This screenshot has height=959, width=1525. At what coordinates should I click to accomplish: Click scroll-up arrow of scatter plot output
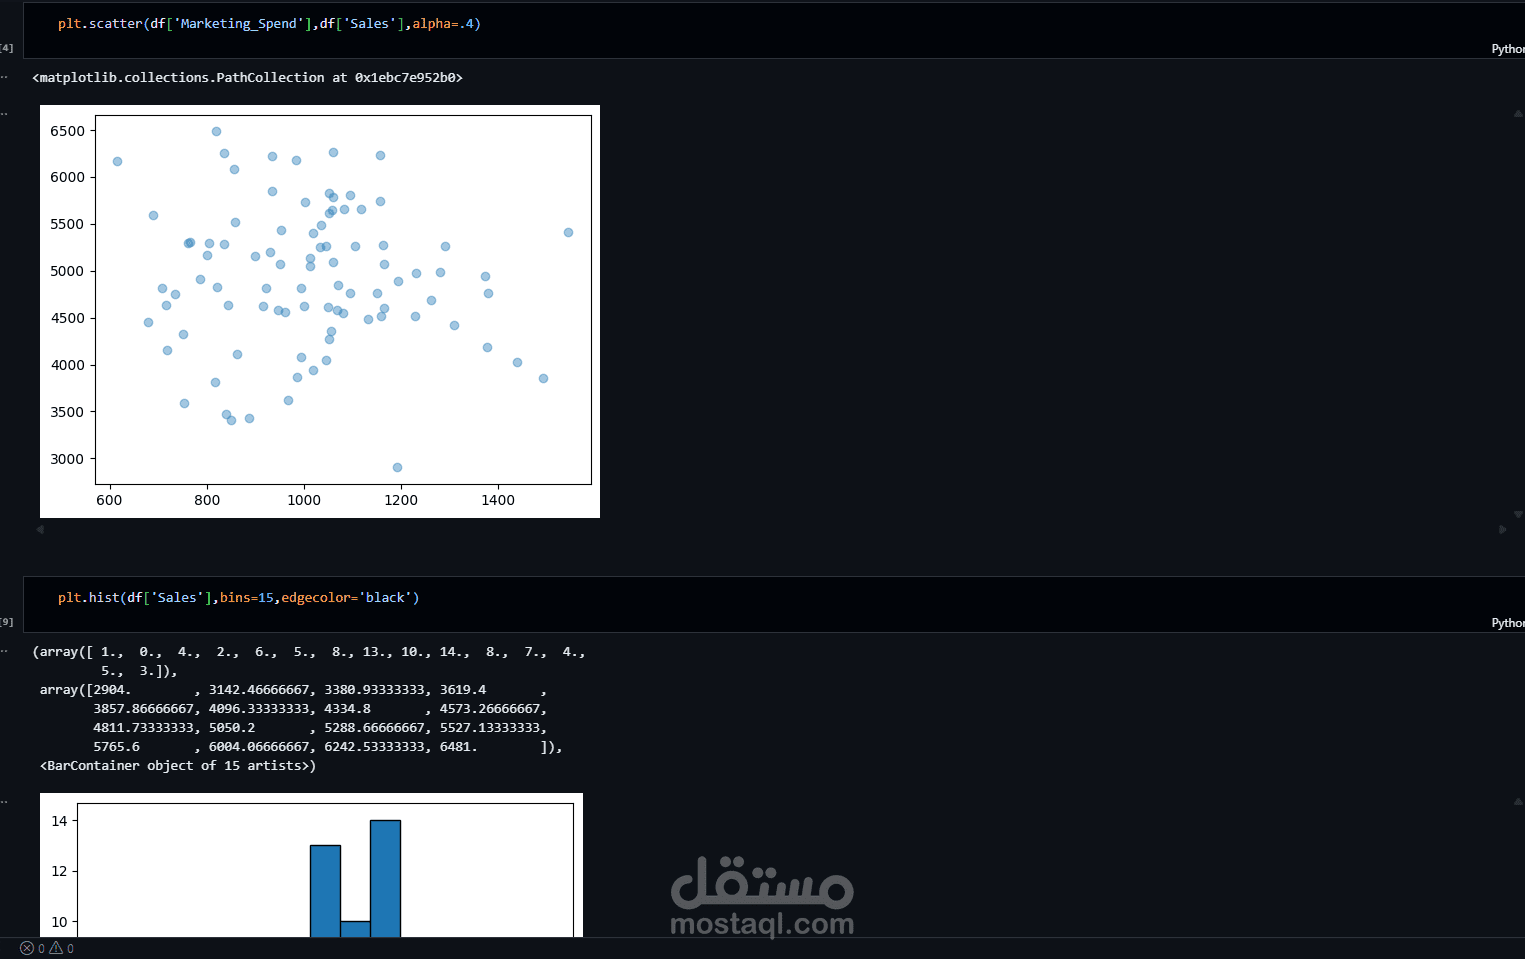(x=1518, y=113)
